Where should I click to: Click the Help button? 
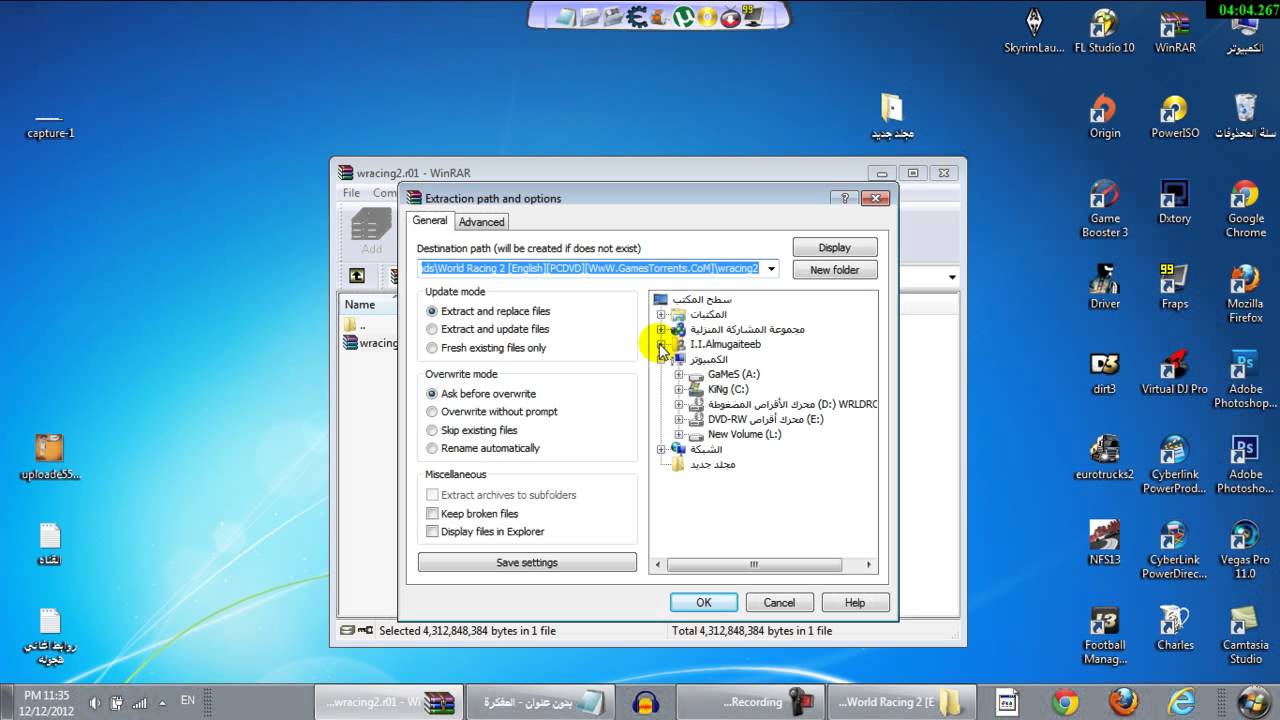point(855,602)
